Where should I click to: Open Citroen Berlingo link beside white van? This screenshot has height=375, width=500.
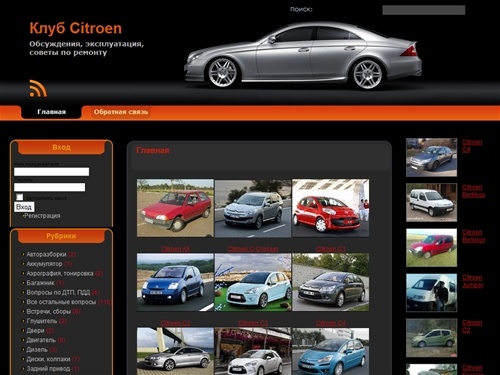[474, 191]
